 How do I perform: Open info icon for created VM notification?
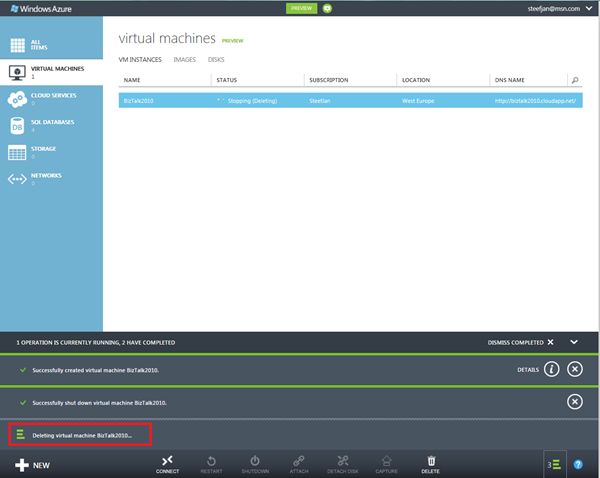(551, 369)
